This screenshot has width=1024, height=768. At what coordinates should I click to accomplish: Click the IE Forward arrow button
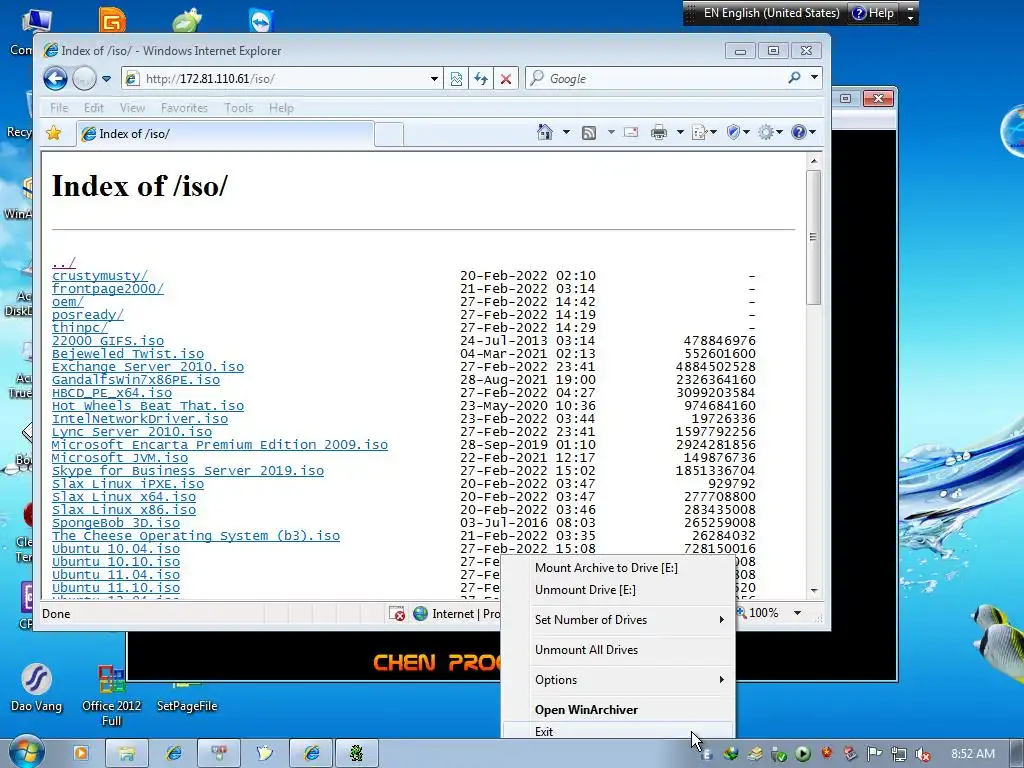pyautogui.click(x=84, y=79)
